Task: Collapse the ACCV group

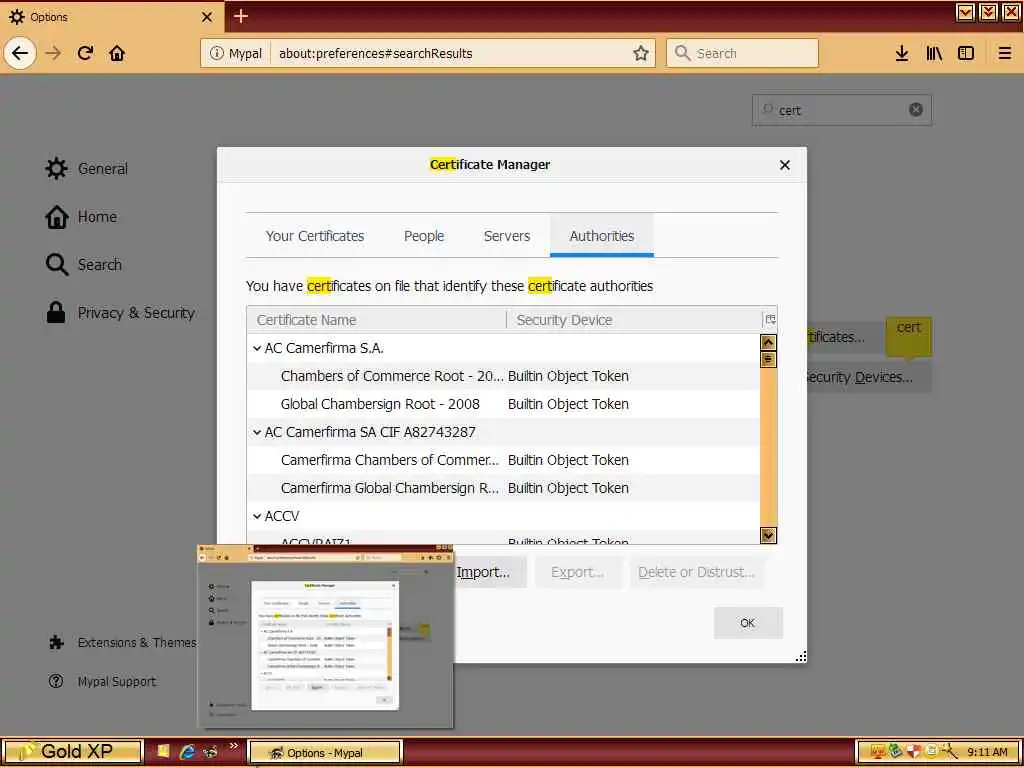Action: (257, 516)
